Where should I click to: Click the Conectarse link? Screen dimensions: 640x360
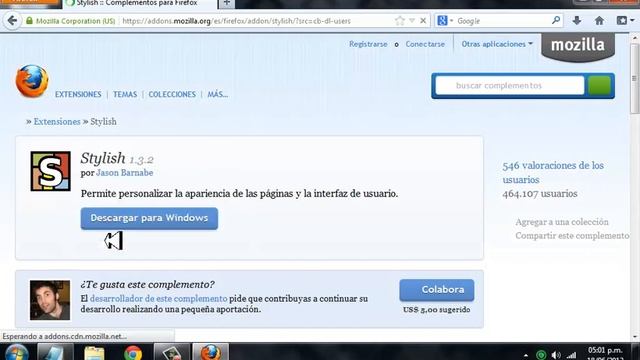pyautogui.click(x=425, y=44)
